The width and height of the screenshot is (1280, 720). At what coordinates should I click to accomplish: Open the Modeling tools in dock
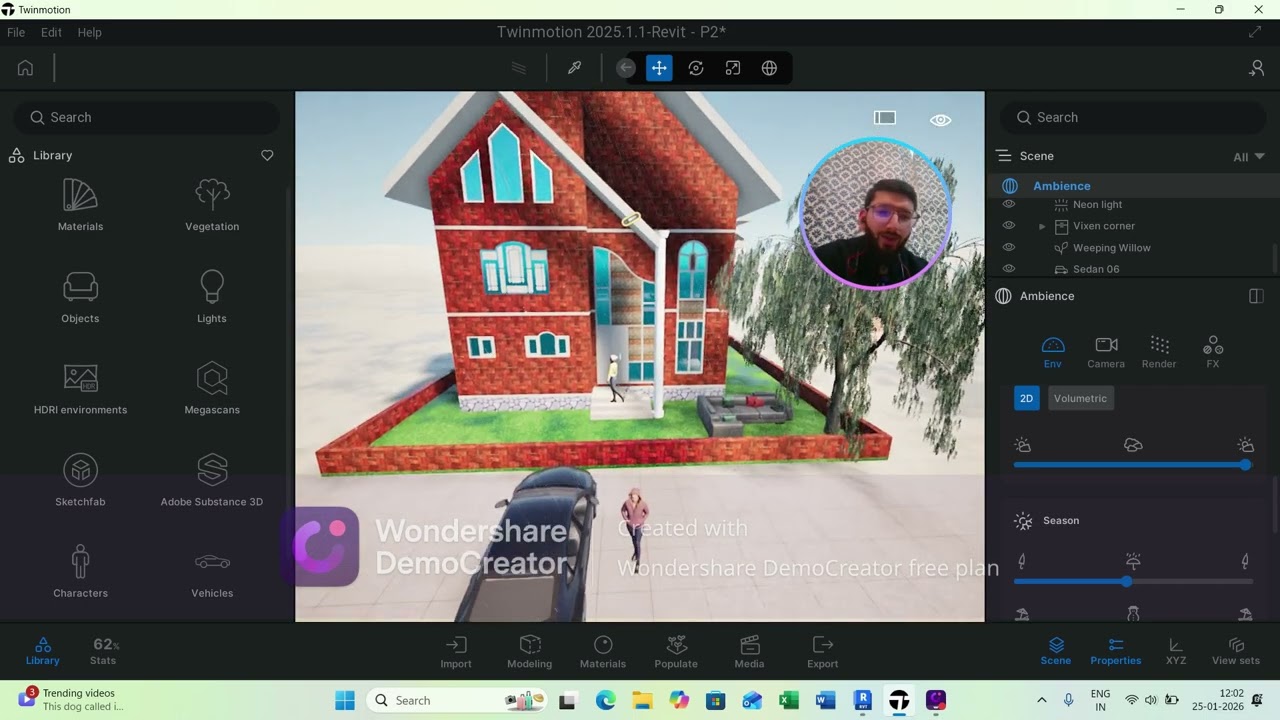pos(529,652)
